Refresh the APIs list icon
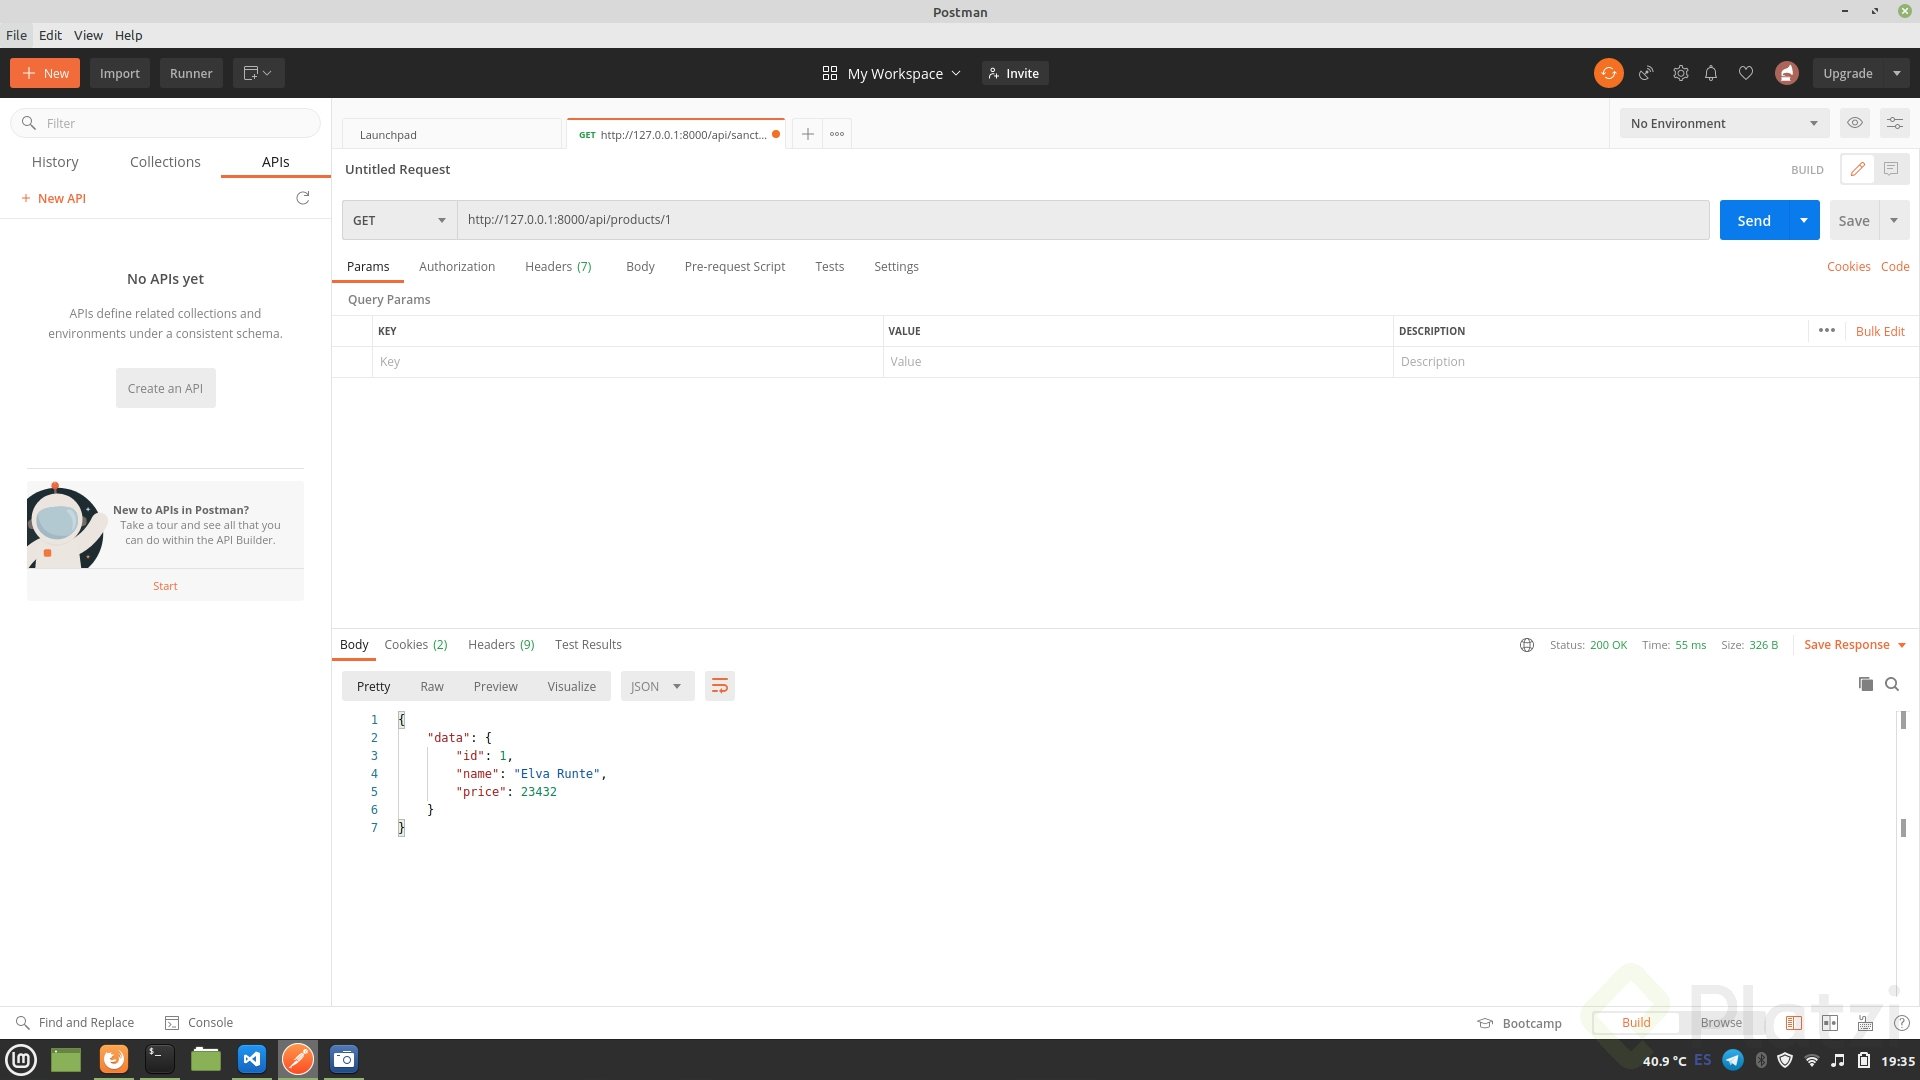The height and width of the screenshot is (1080, 1920). (303, 198)
